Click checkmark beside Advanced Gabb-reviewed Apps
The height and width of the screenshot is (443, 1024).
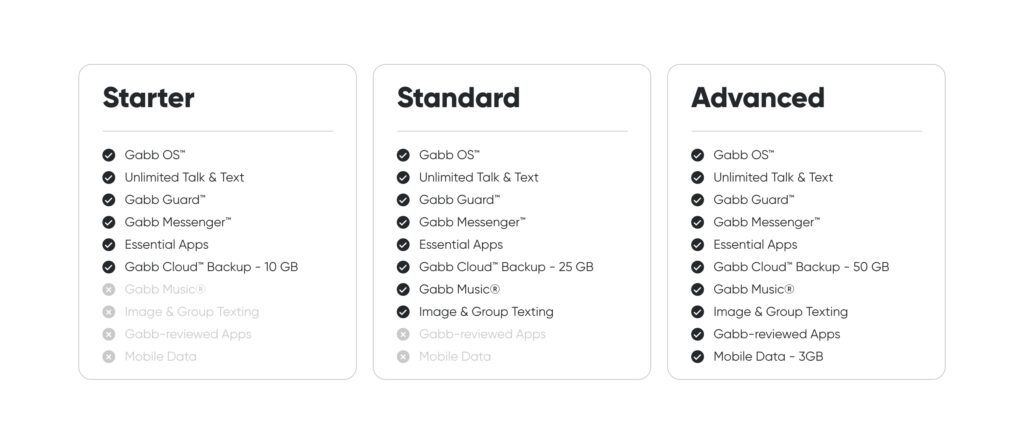point(697,334)
